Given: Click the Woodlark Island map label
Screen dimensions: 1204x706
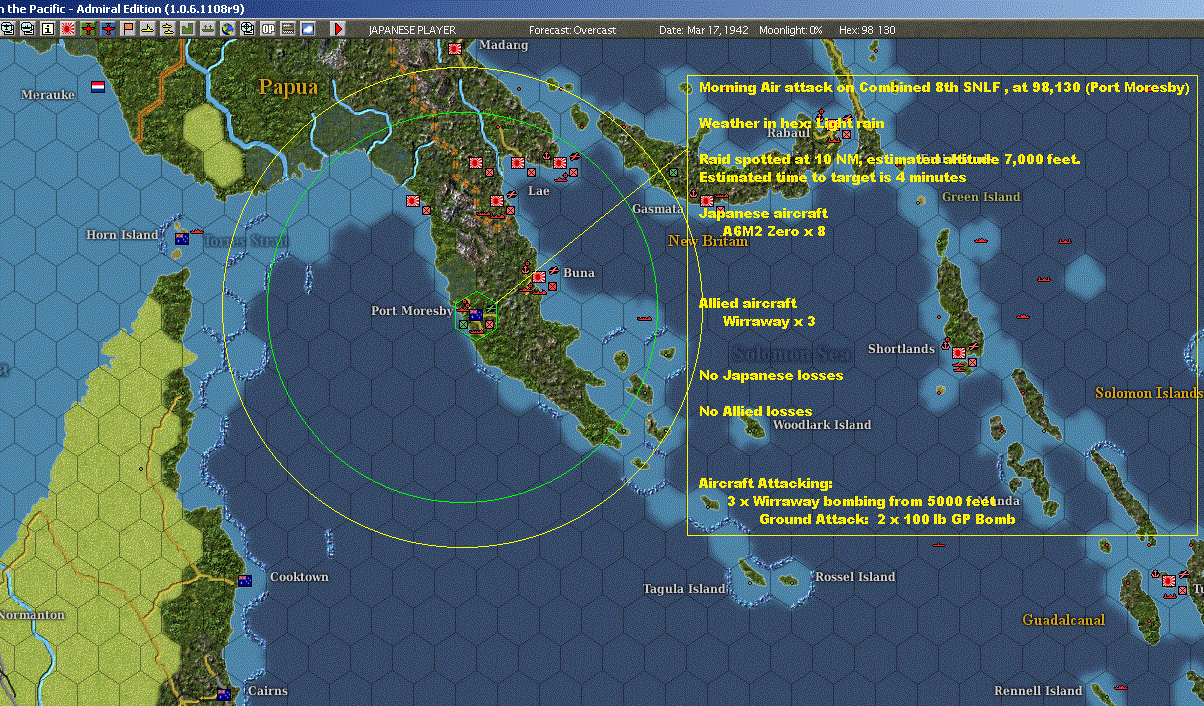Looking at the screenshot, I should (821, 425).
